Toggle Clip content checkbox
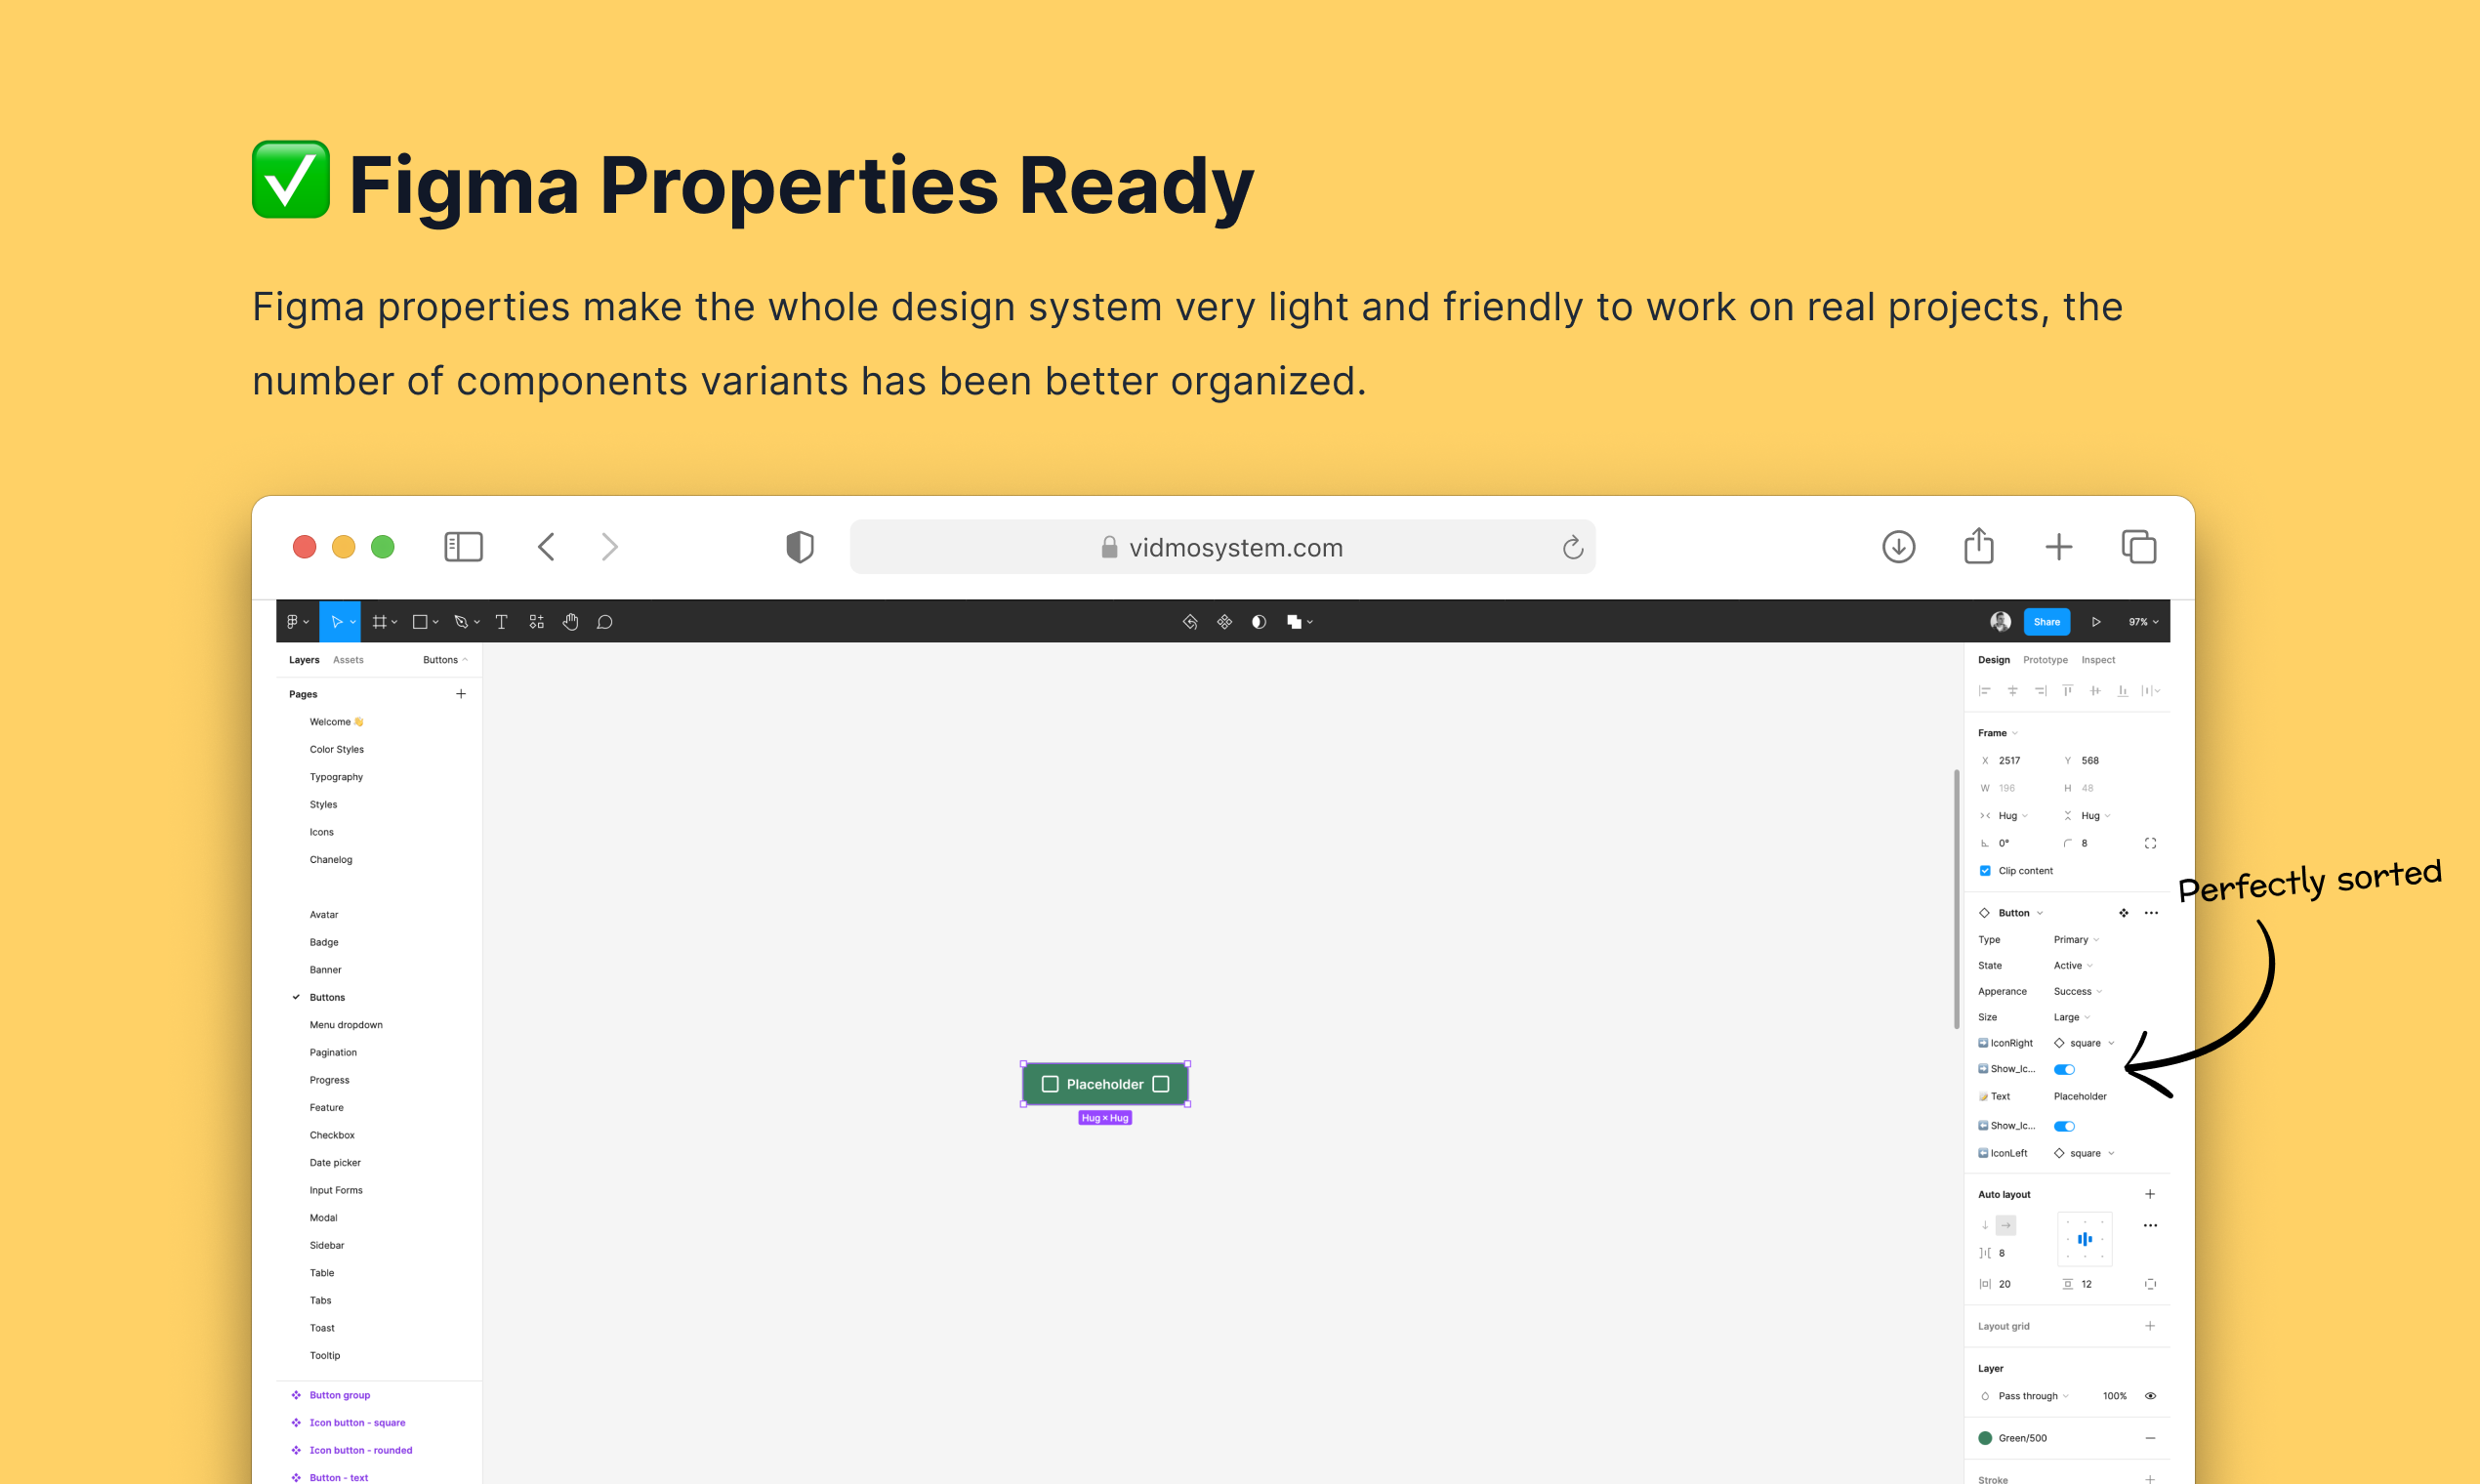This screenshot has width=2480, height=1484. tap(1985, 871)
